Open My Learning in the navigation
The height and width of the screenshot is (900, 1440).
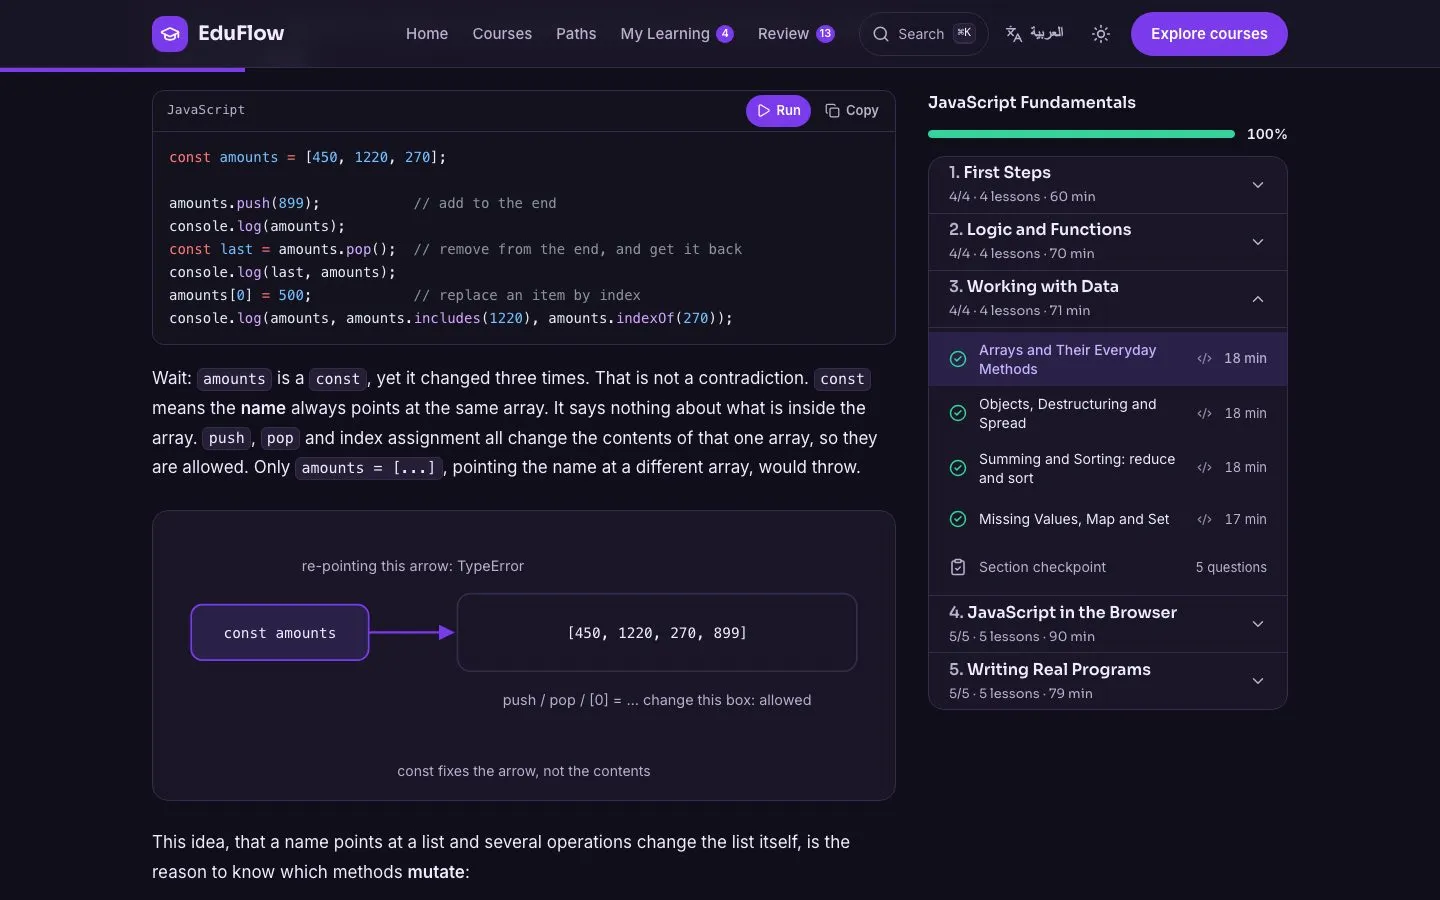[677, 34]
